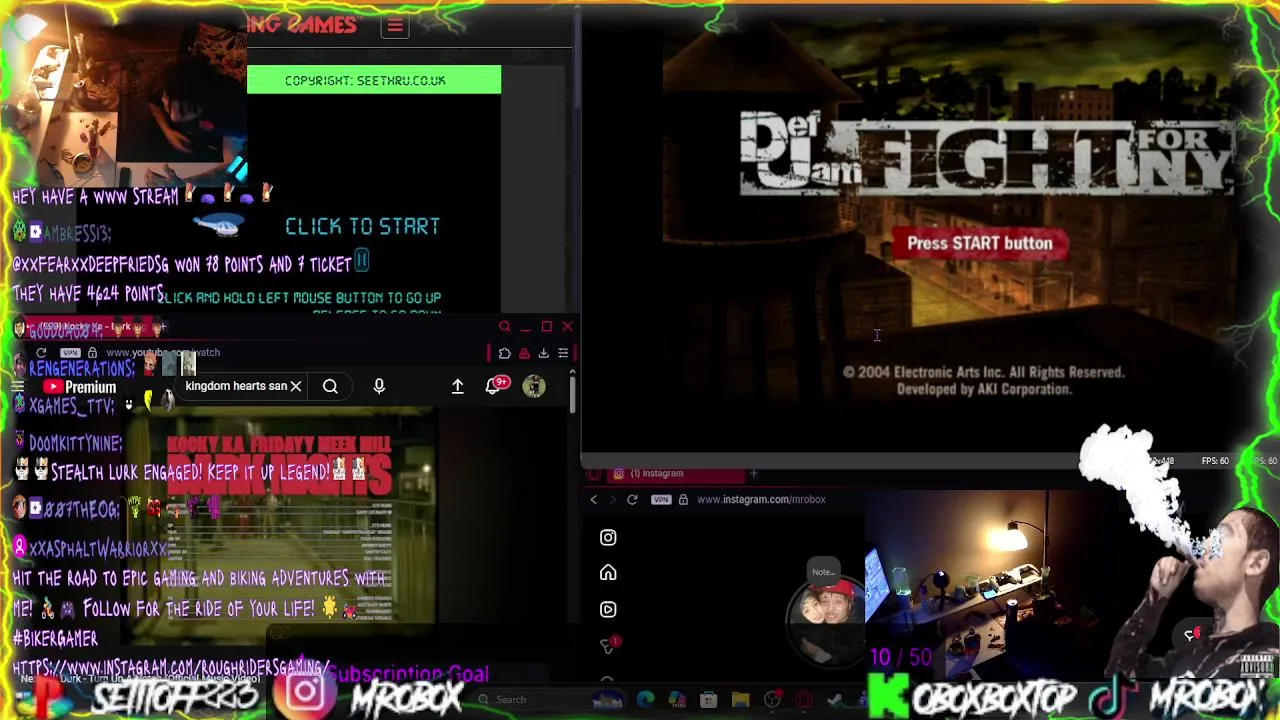Click the Press START button prompt in Def Jam
The image size is (1280, 720).
pyautogui.click(x=980, y=243)
